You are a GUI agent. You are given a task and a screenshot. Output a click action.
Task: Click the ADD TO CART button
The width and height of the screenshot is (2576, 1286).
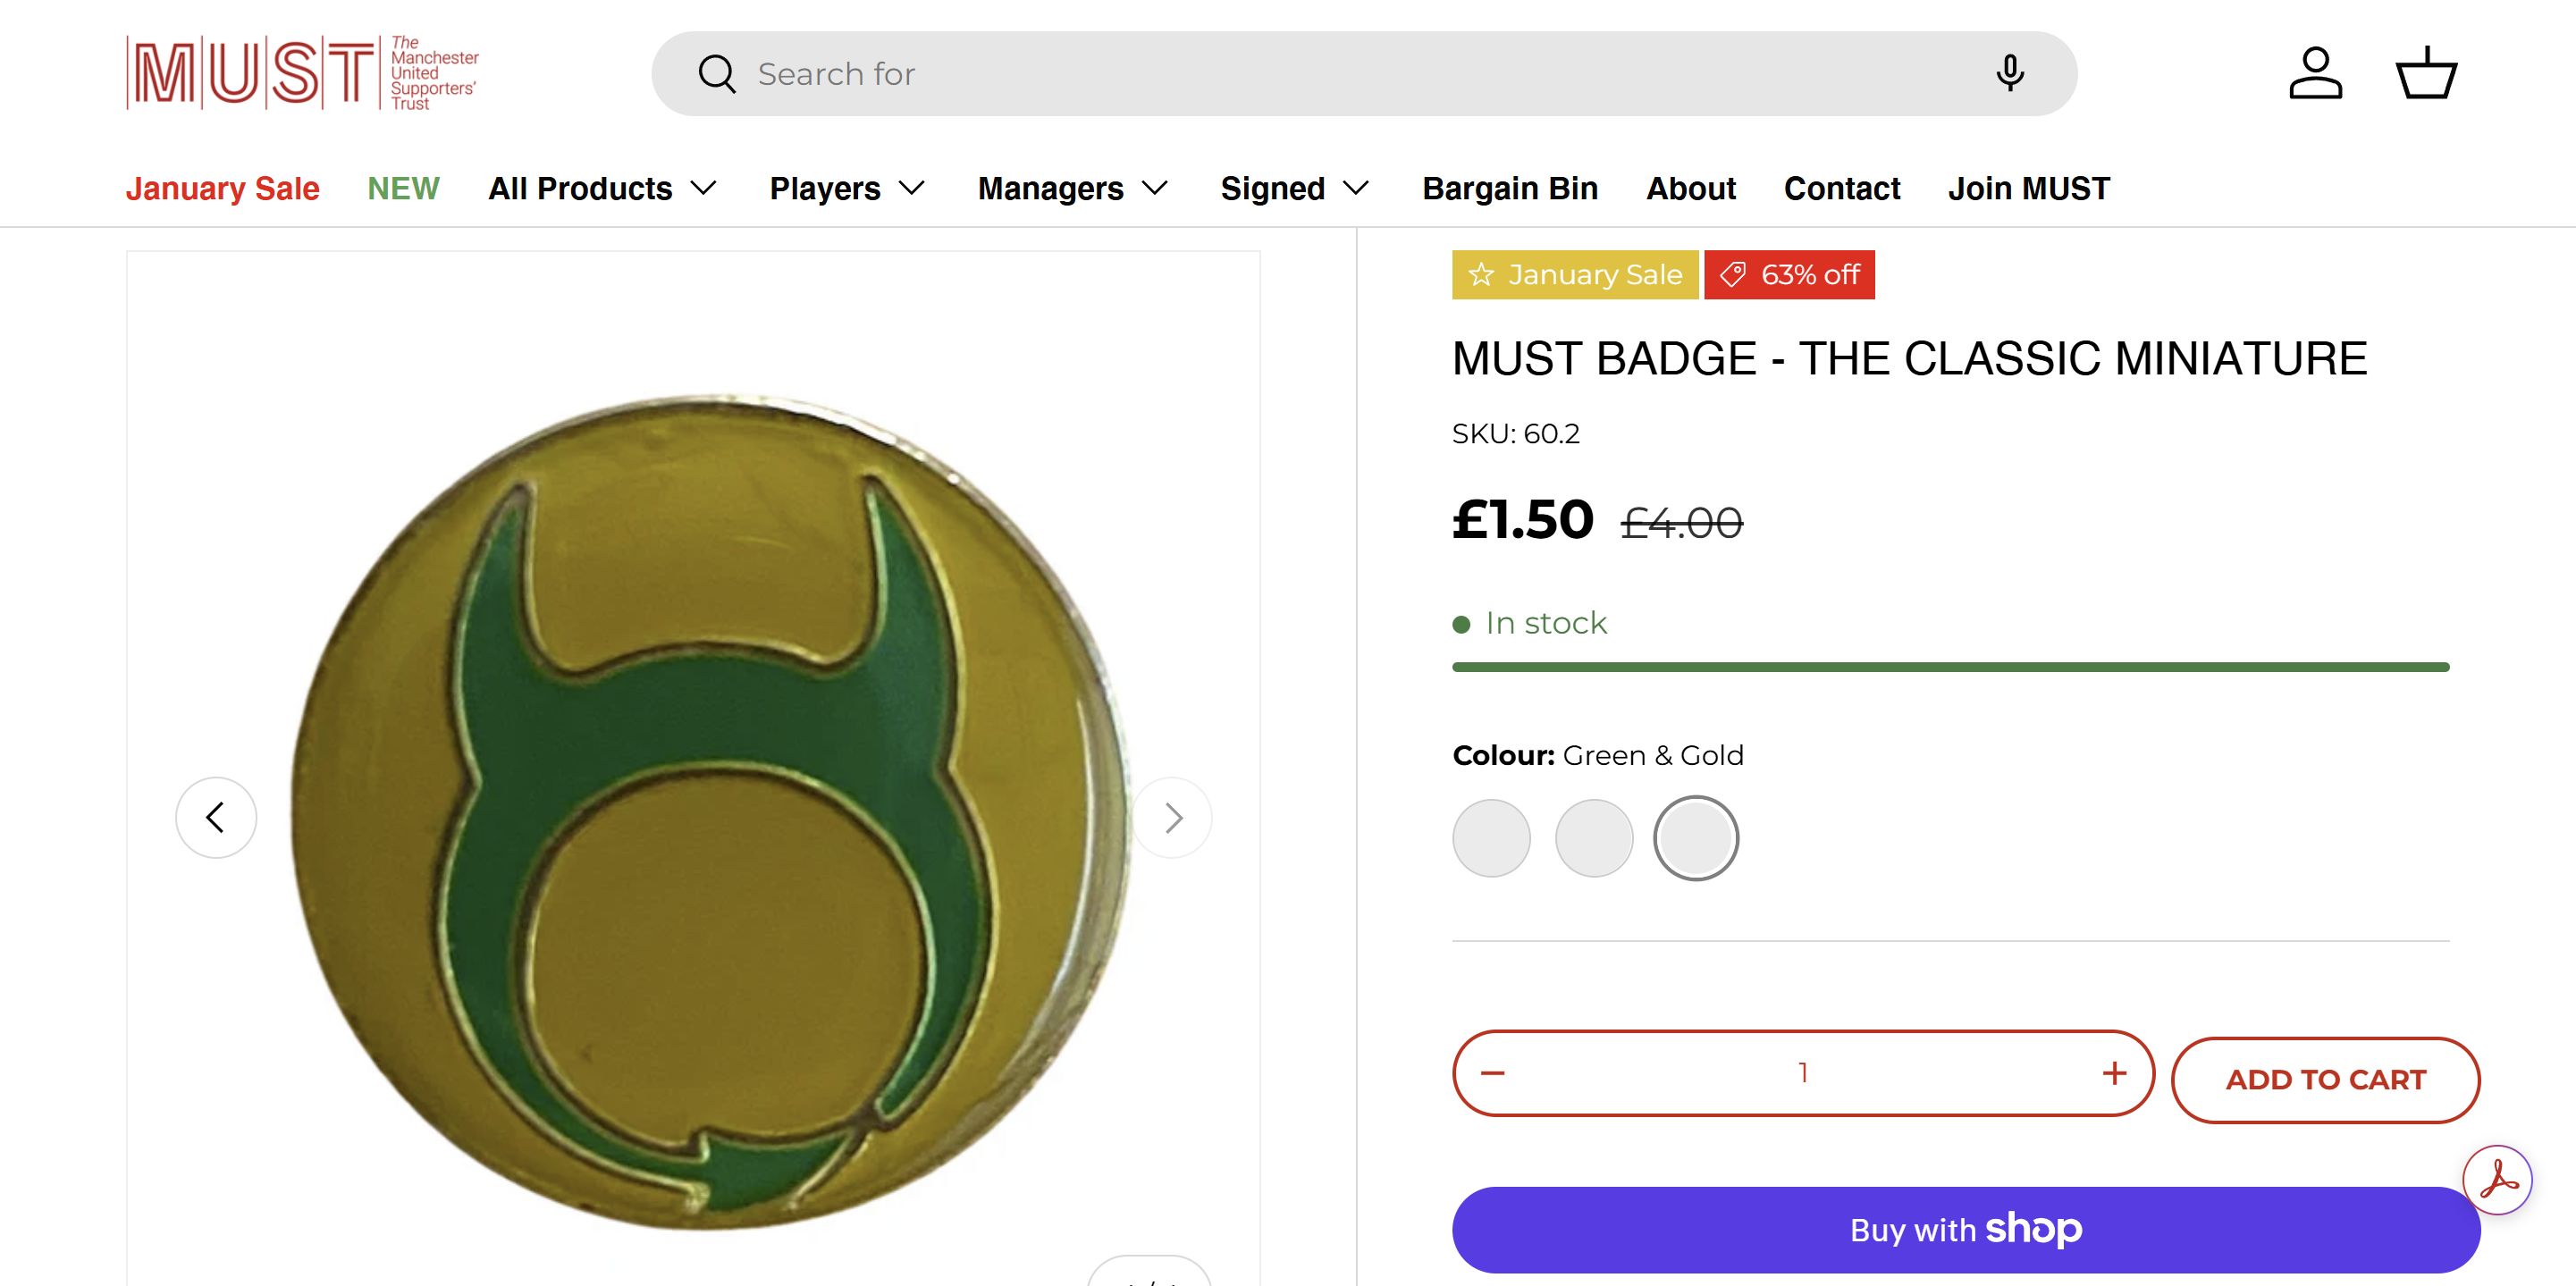[x=2325, y=1079]
